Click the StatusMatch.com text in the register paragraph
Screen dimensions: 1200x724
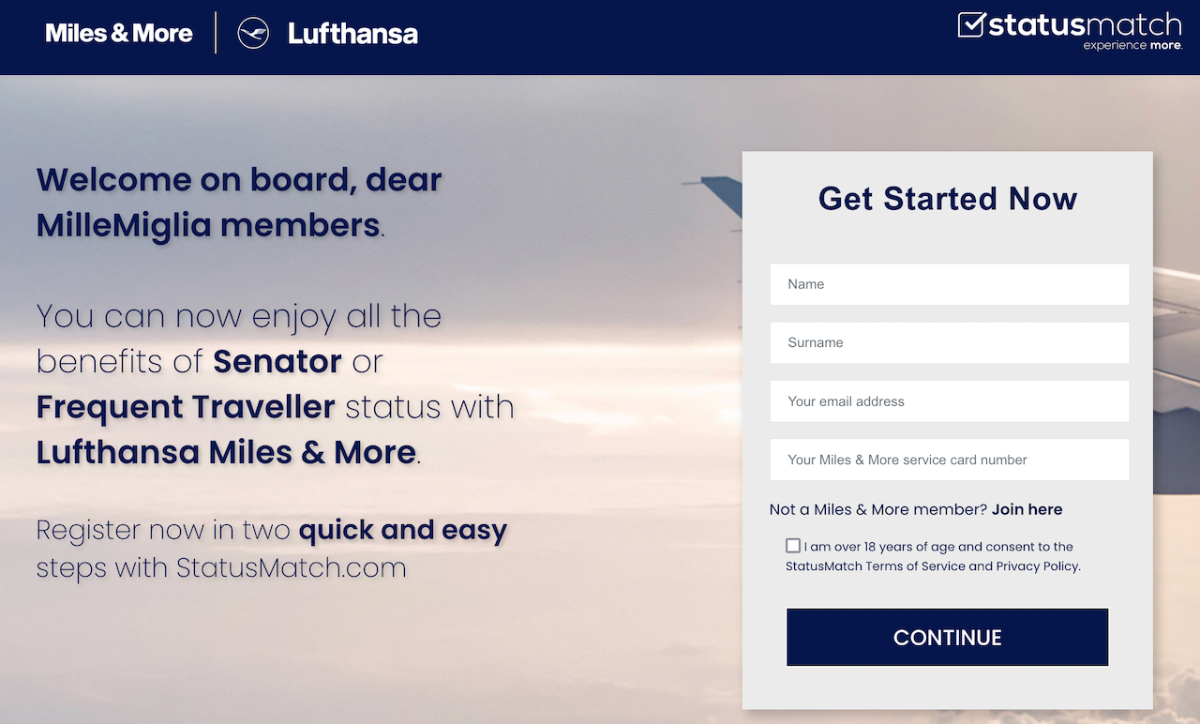[292, 568]
